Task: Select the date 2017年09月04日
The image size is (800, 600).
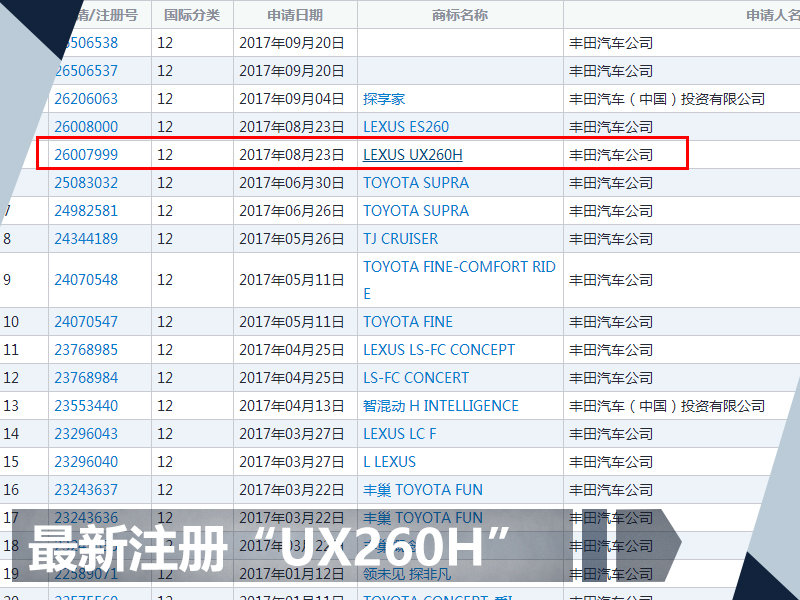Action: 292,99
